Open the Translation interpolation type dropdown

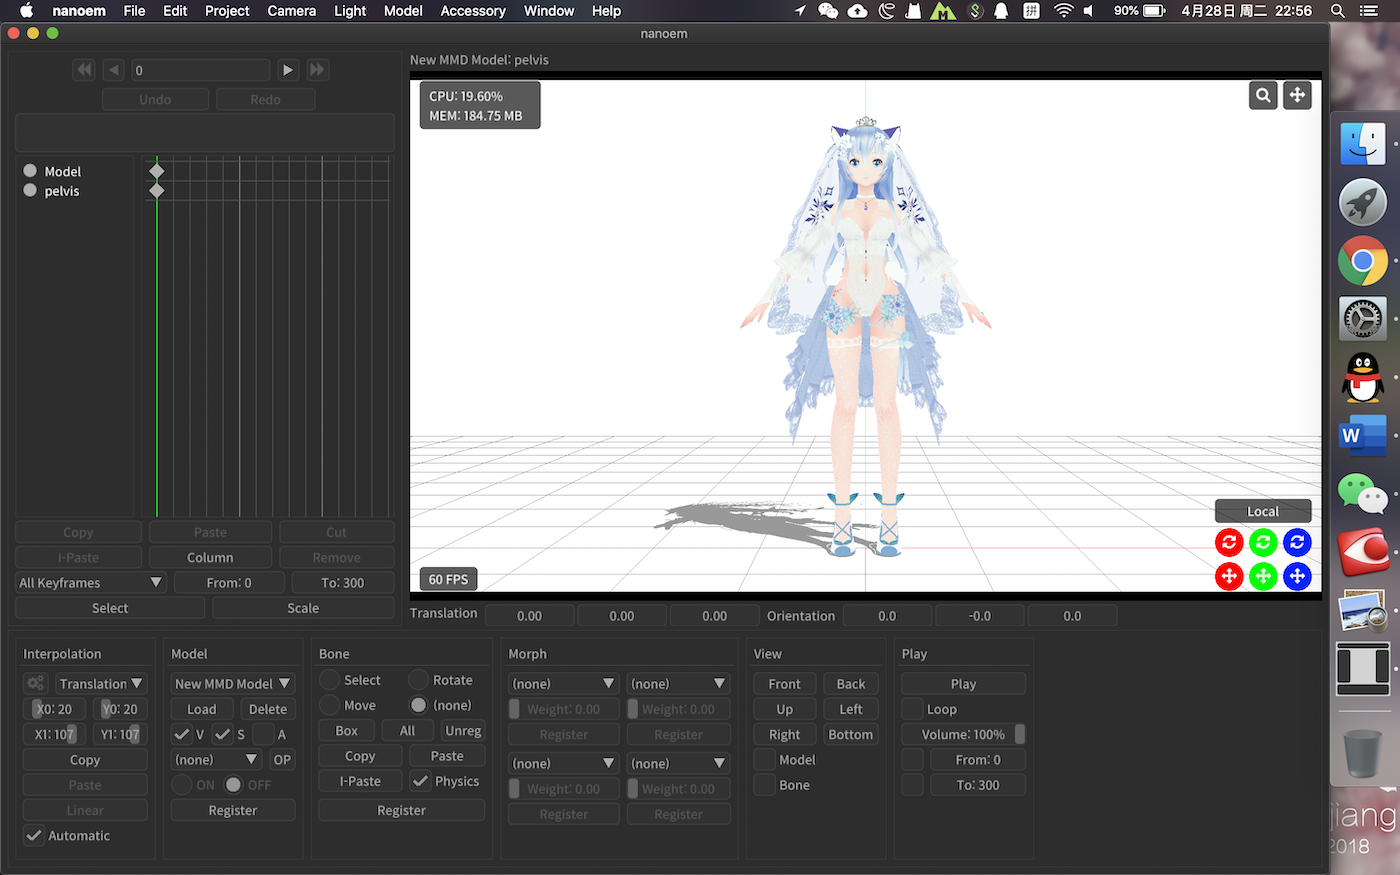101,683
